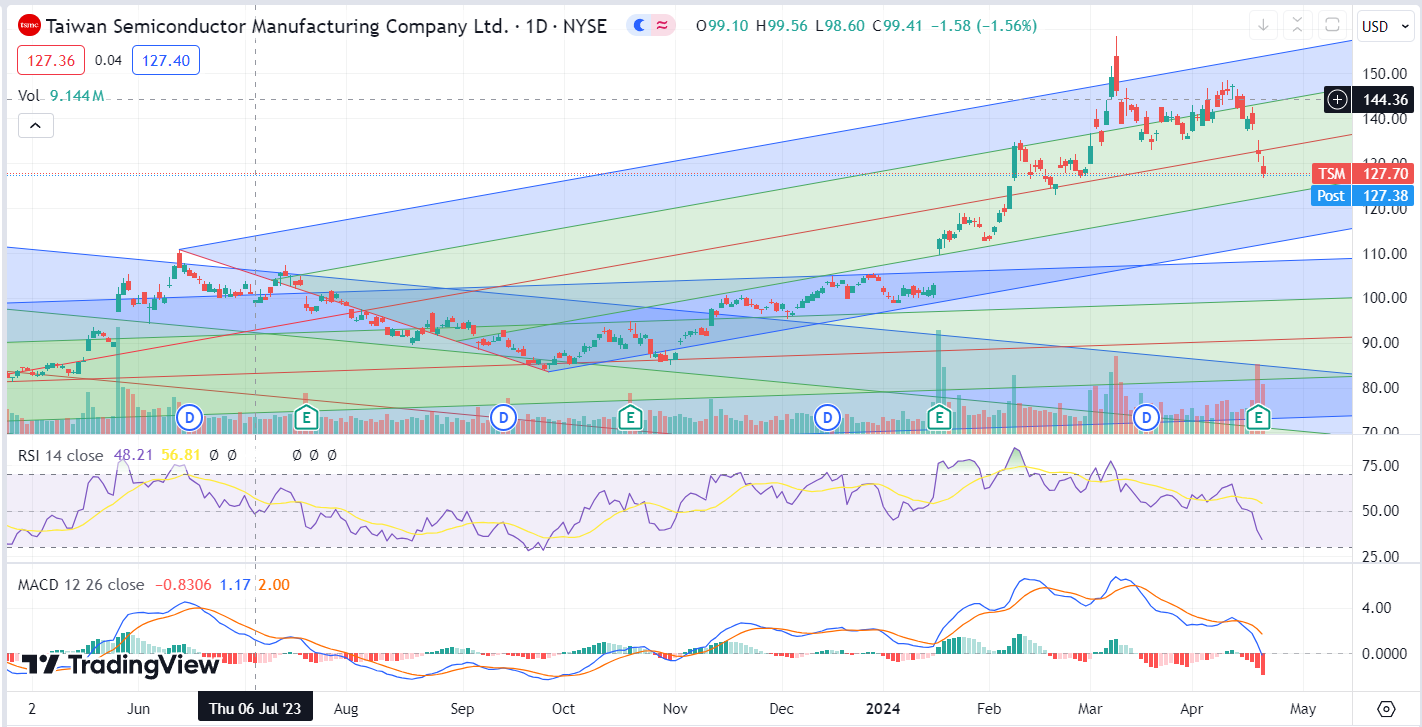Click the Taiwan Semiconductor symbol title
This screenshot has width=1422, height=727.
tap(326, 26)
